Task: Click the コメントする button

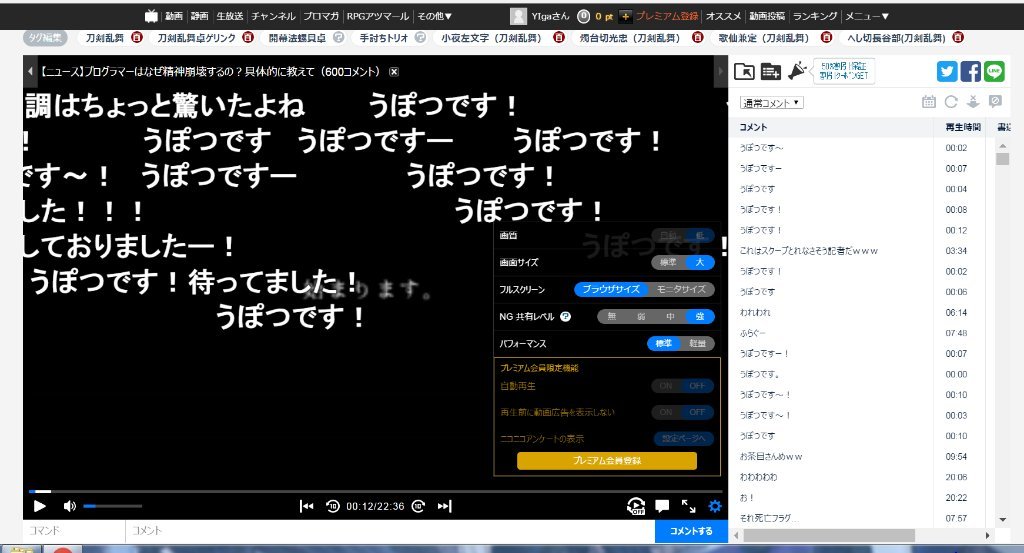Action: (692, 531)
